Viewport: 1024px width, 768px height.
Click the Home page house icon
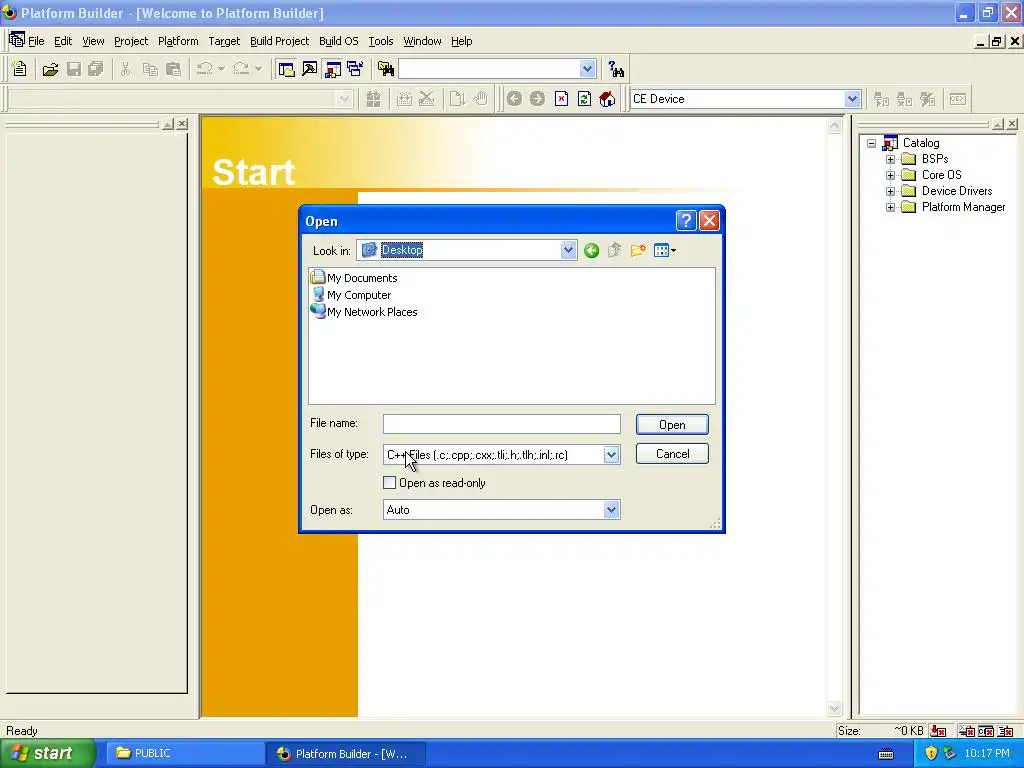tap(607, 99)
